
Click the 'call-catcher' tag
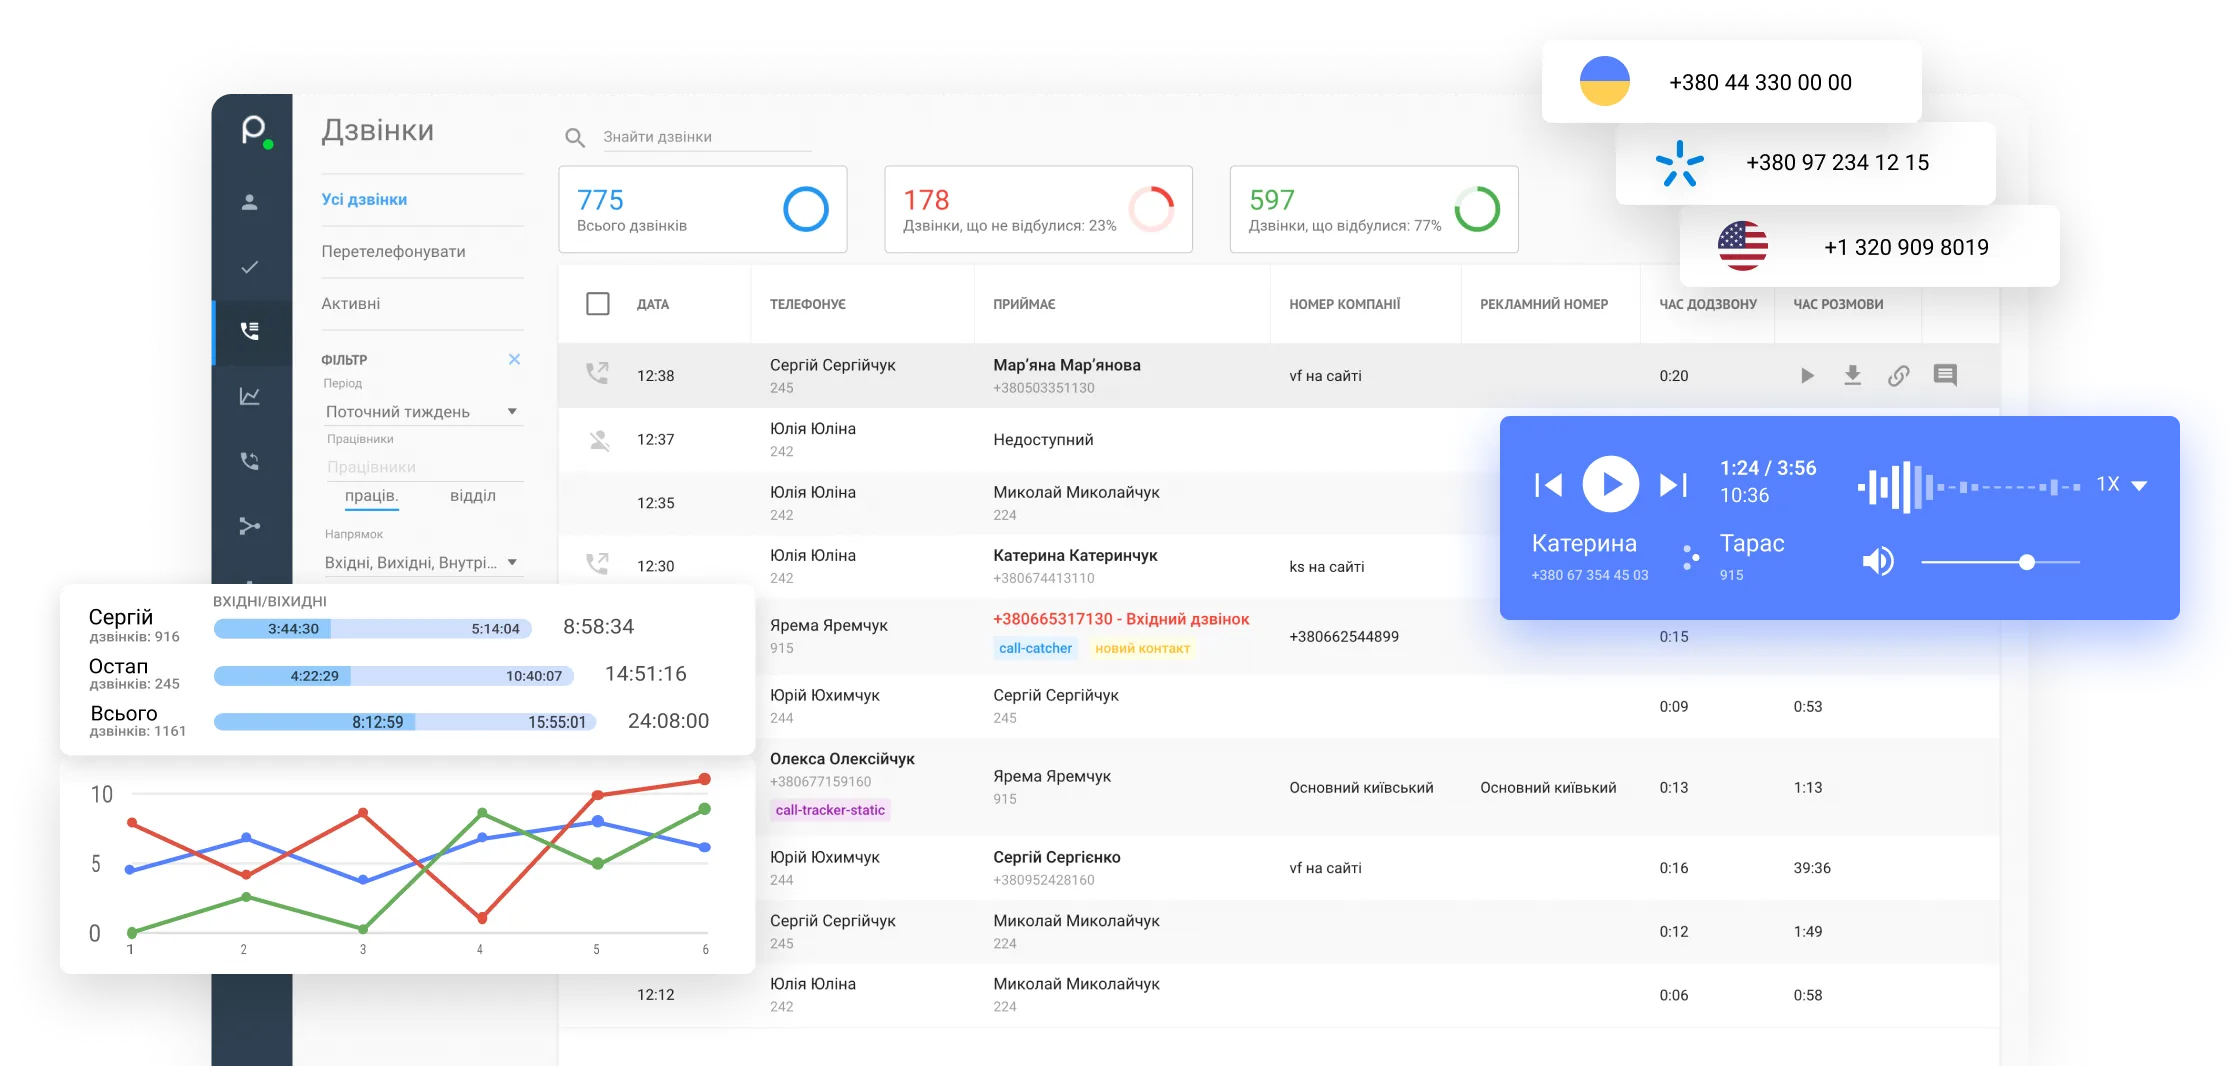pyautogui.click(x=1035, y=648)
